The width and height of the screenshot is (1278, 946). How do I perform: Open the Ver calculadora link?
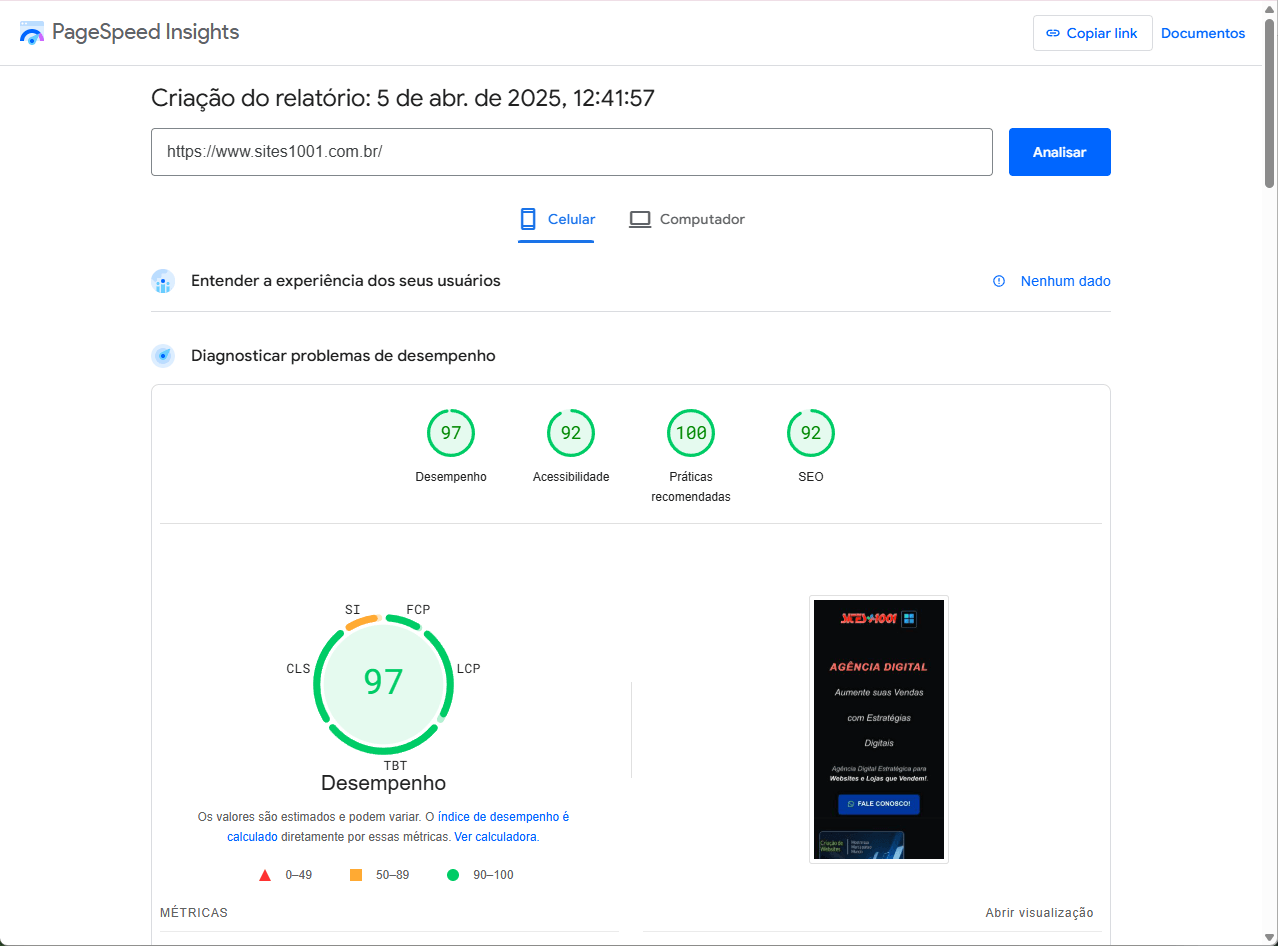point(495,837)
